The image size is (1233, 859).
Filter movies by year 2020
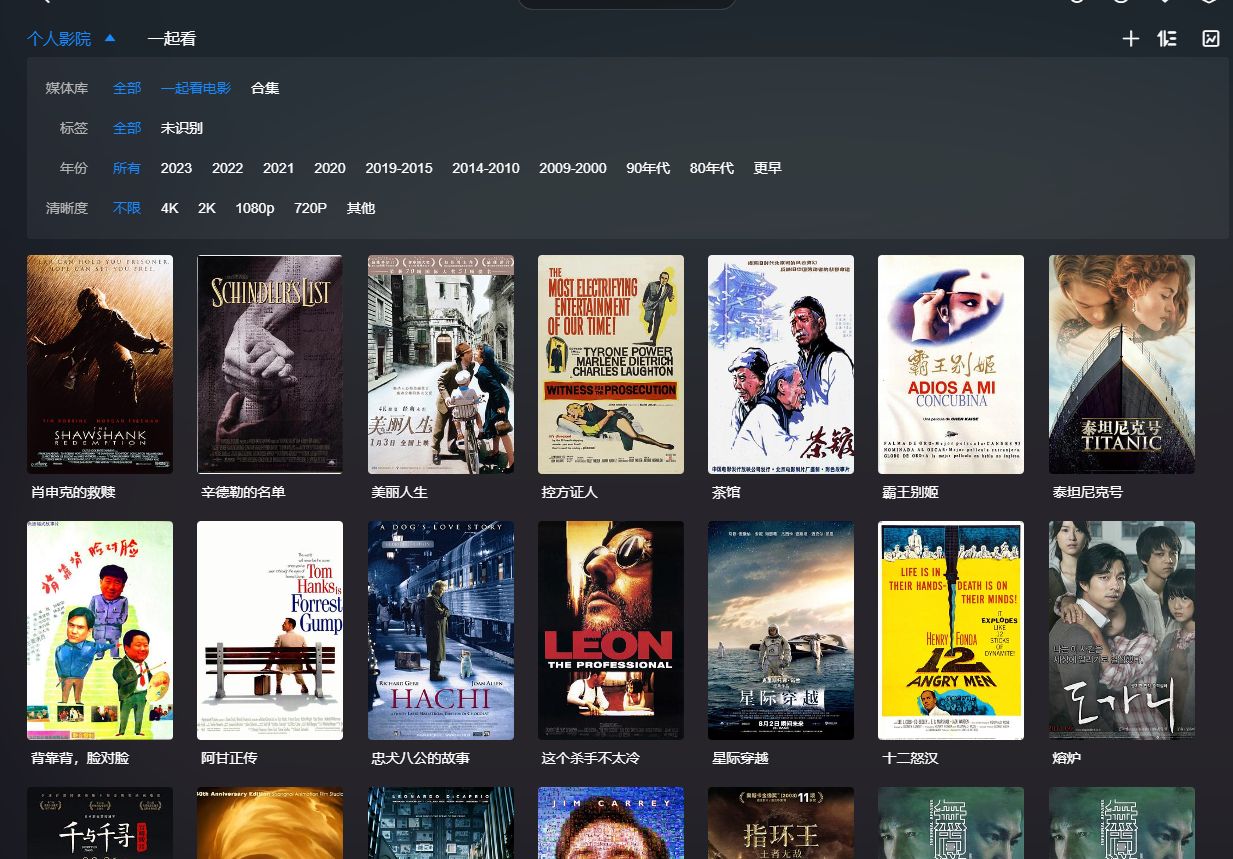click(329, 168)
